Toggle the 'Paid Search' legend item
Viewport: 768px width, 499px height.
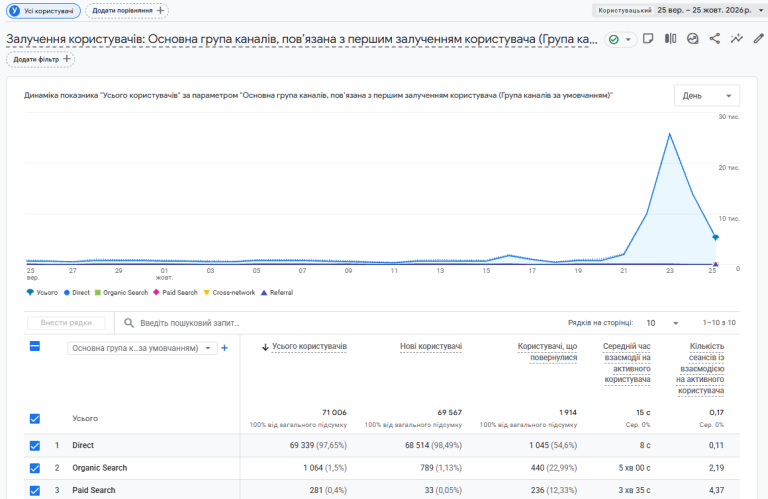point(175,292)
